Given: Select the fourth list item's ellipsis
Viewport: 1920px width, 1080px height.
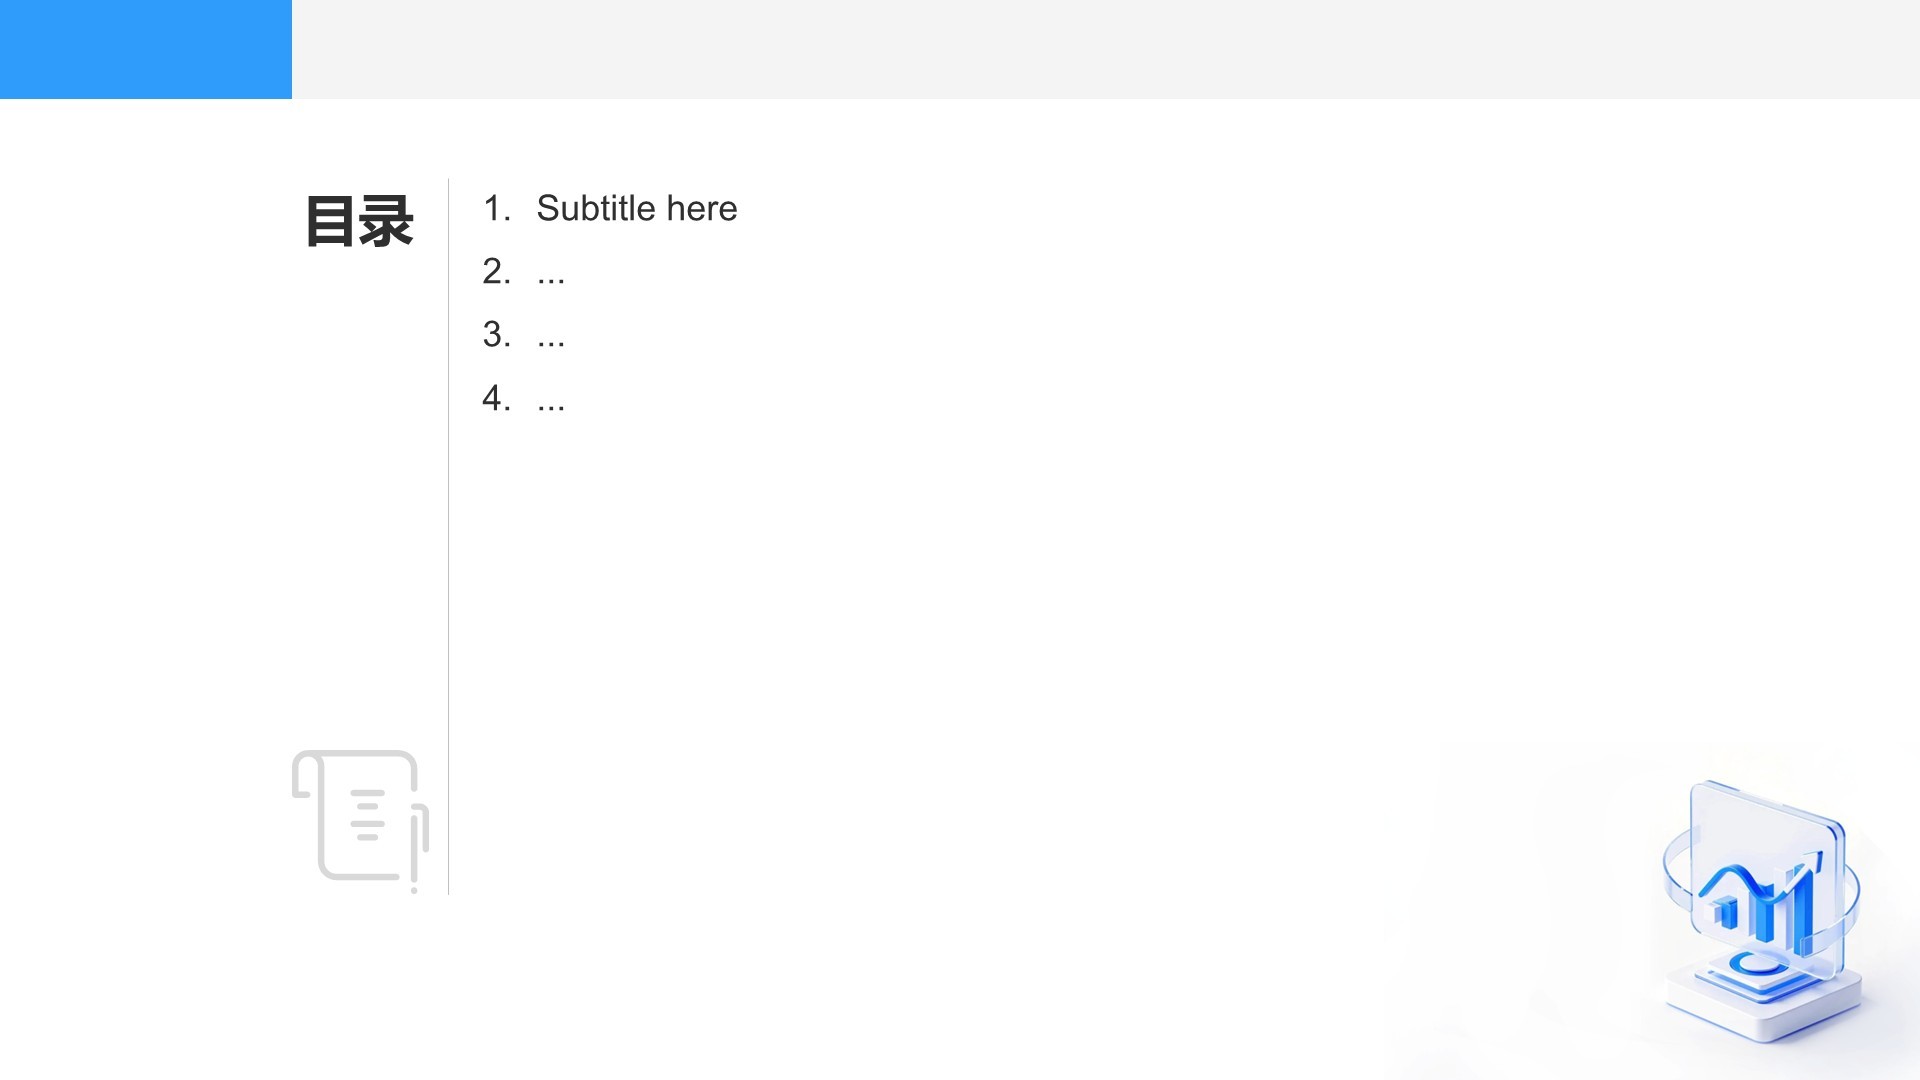Looking at the screenshot, I should point(551,399).
